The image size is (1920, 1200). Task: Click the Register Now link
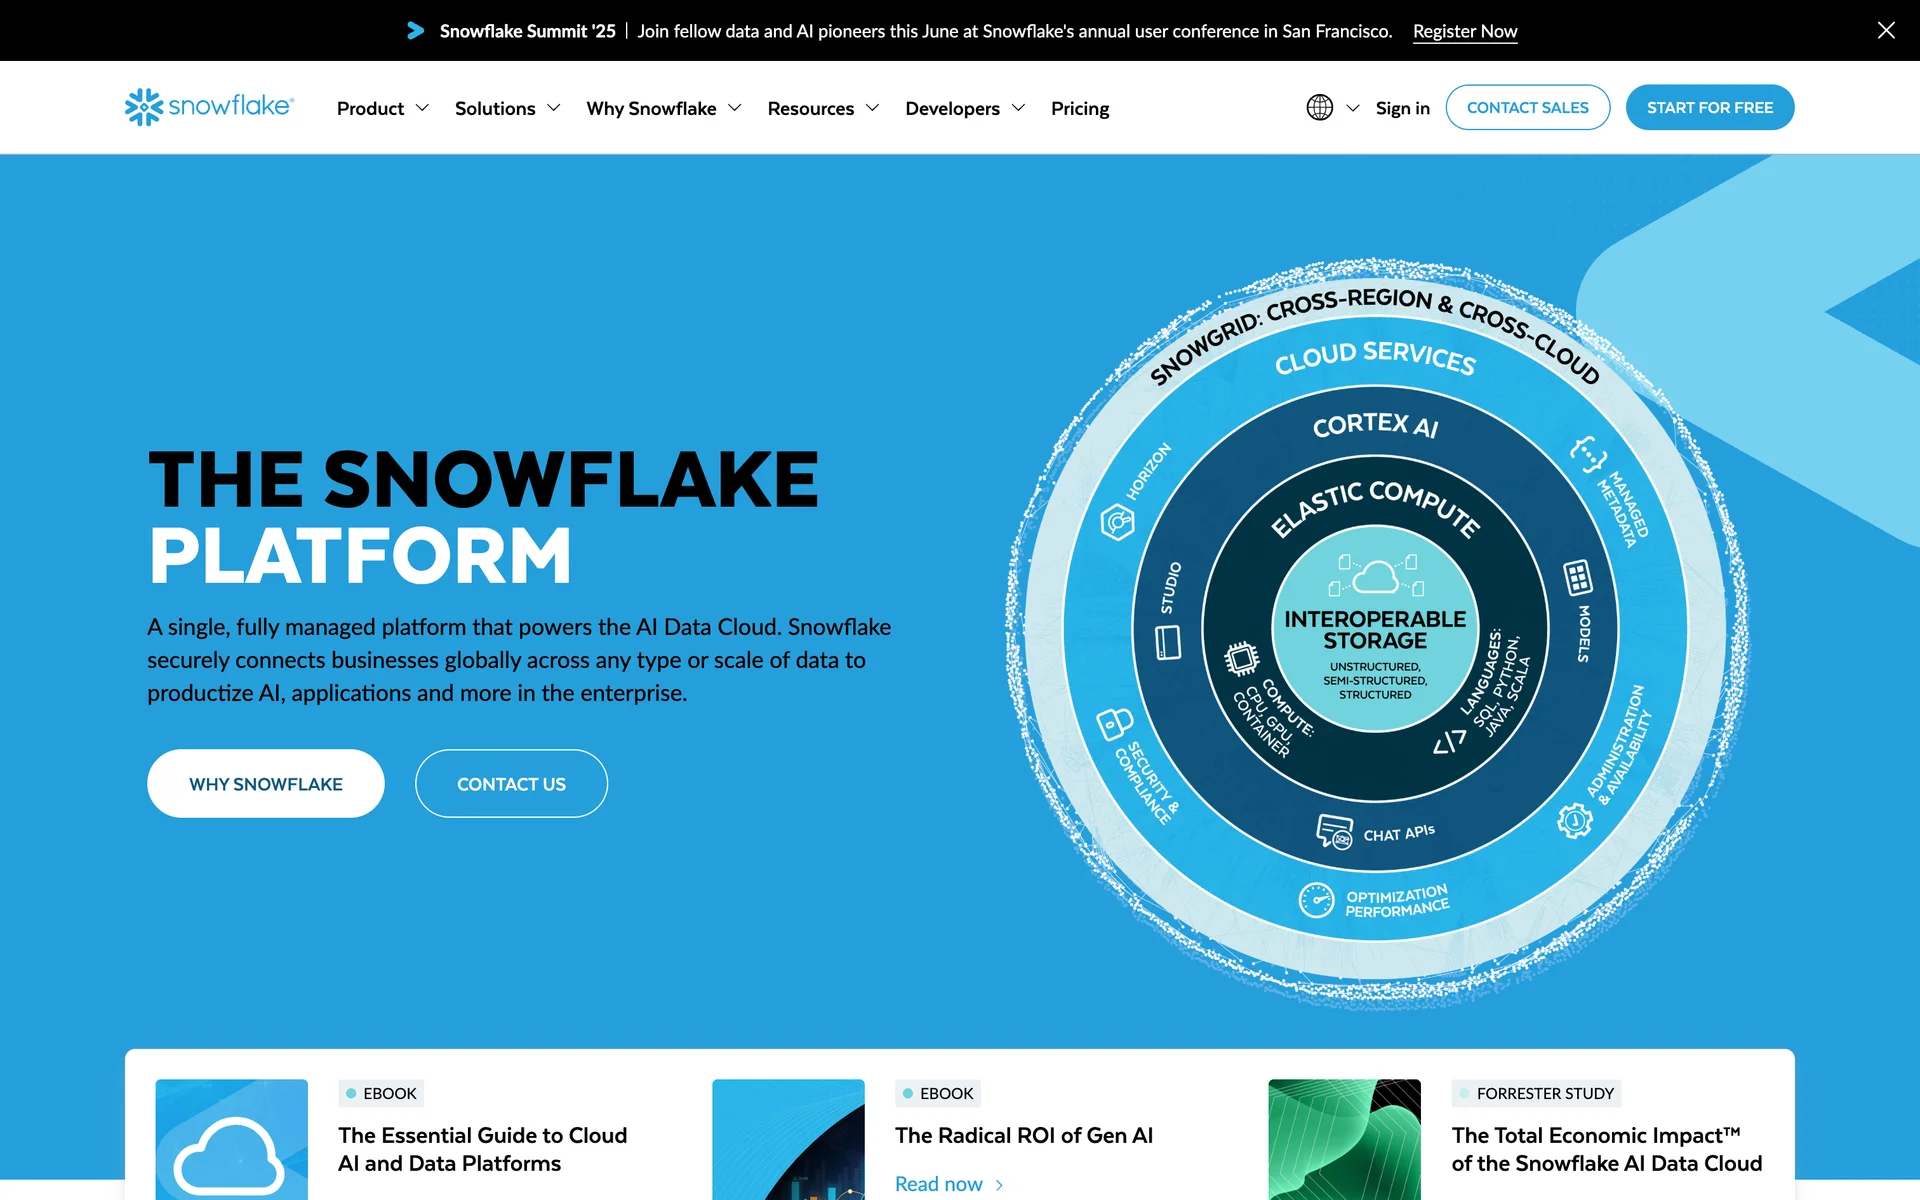1464,31
